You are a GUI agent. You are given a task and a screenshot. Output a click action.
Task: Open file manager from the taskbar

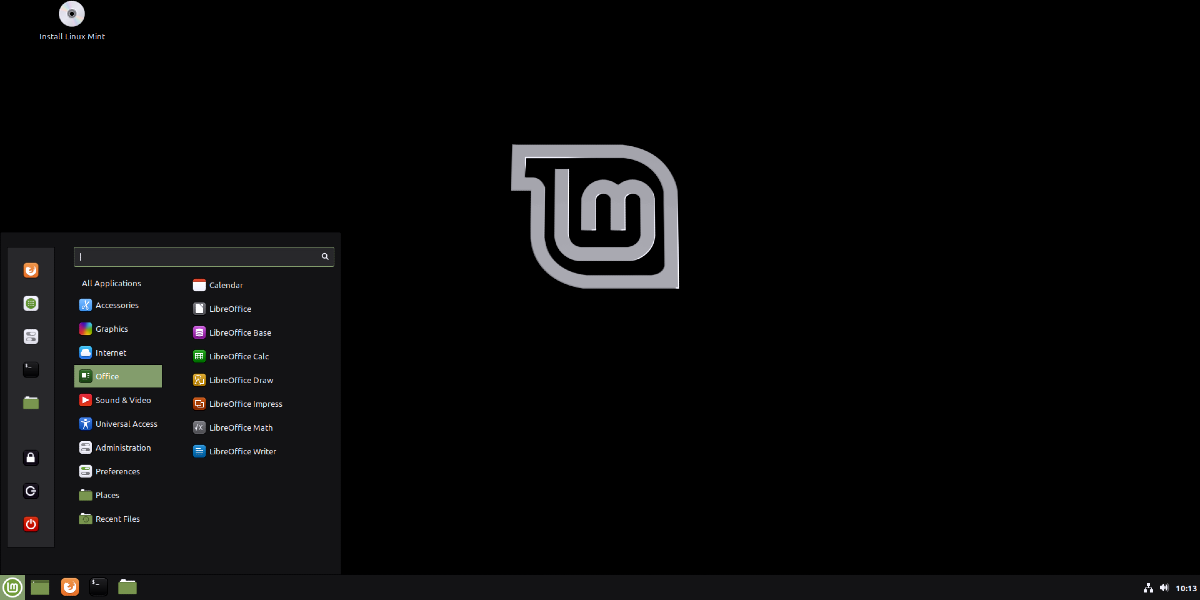[127, 587]
